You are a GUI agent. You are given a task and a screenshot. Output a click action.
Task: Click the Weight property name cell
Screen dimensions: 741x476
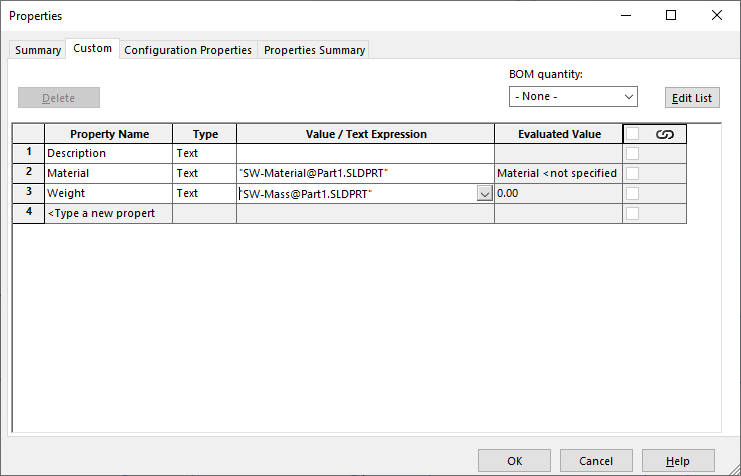(108, 194)
